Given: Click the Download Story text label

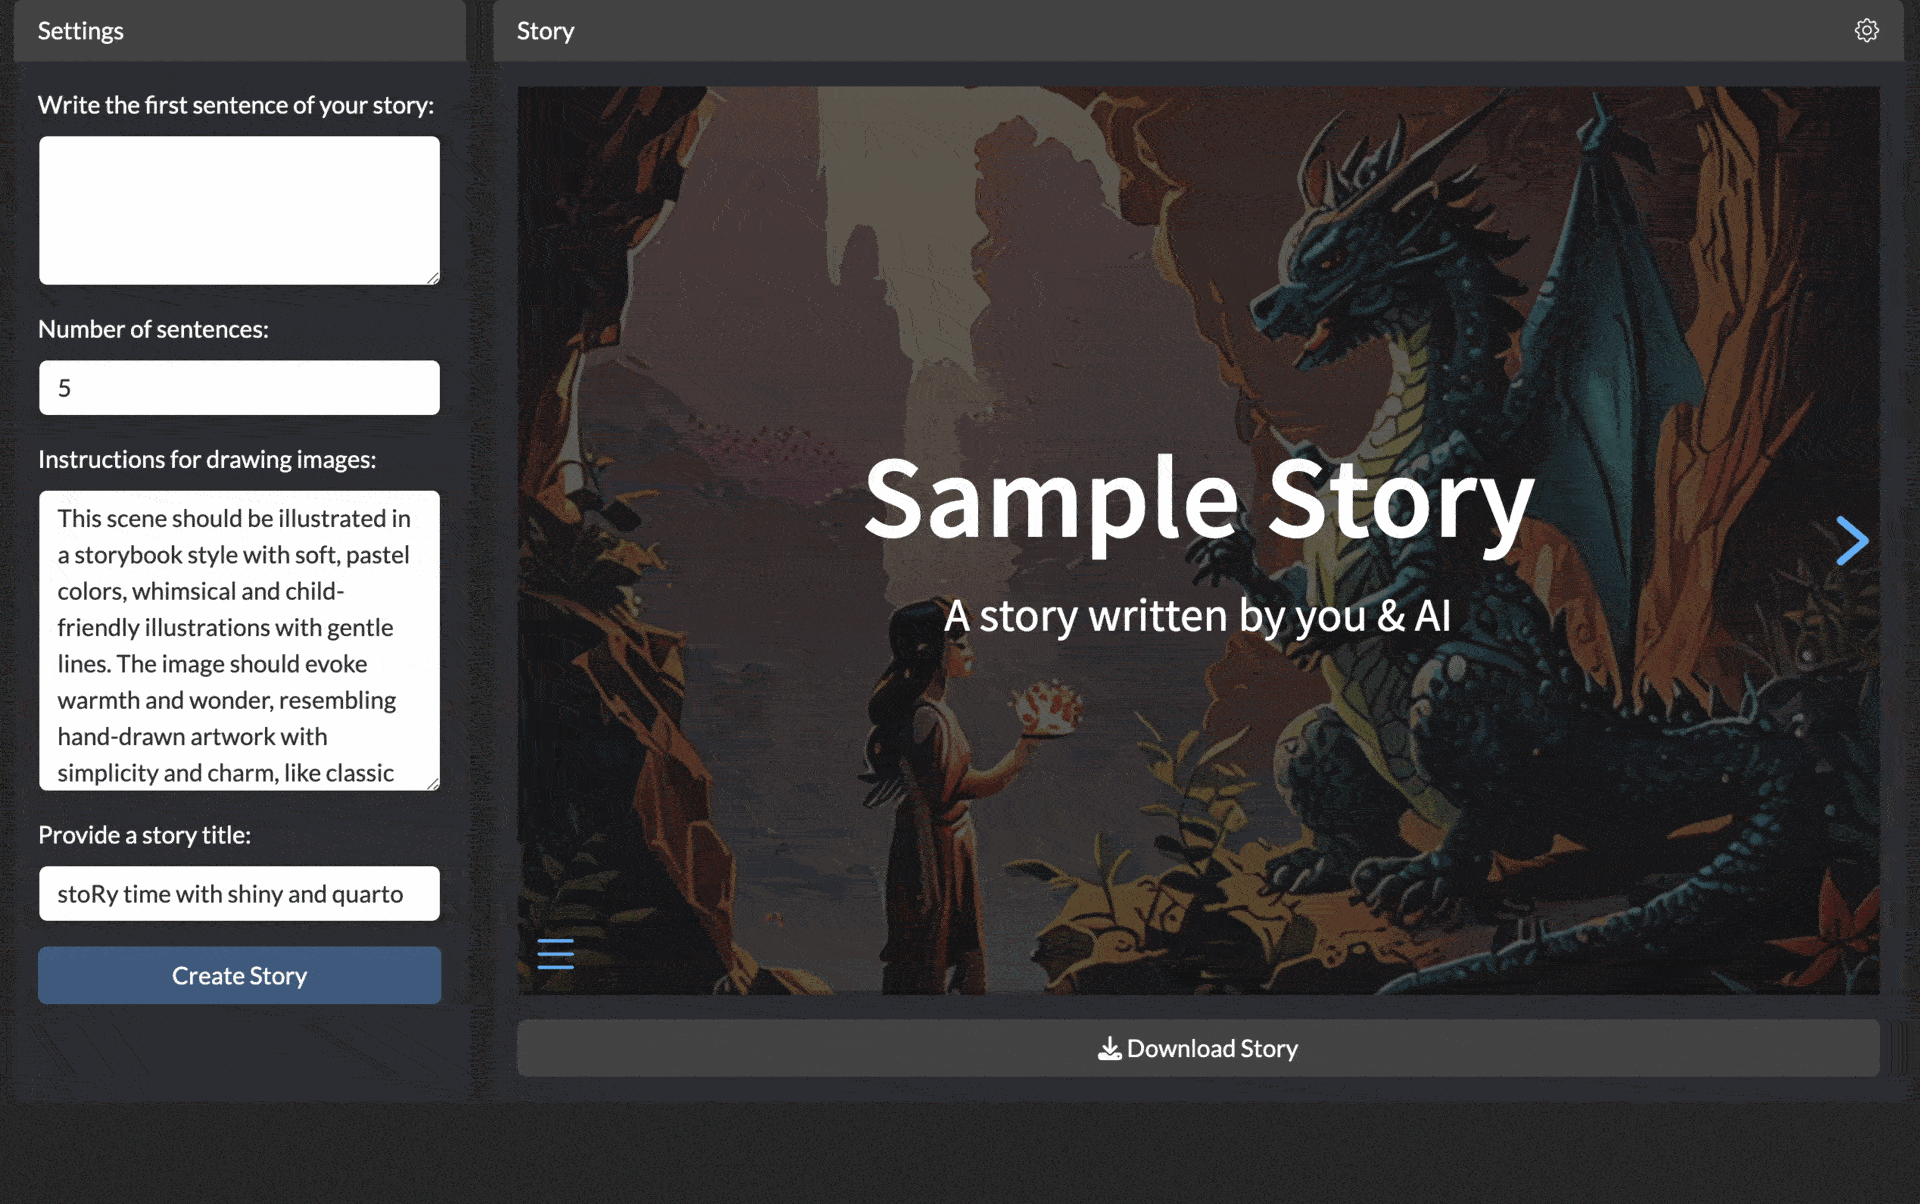Looking at the screenshot, I should [1212, 1049].
